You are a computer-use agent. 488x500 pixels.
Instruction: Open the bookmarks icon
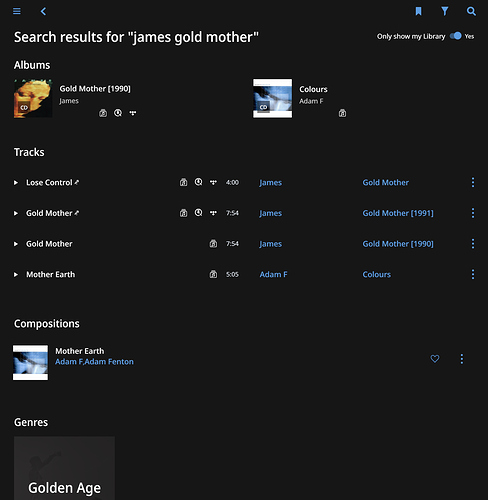click(418, 11)
